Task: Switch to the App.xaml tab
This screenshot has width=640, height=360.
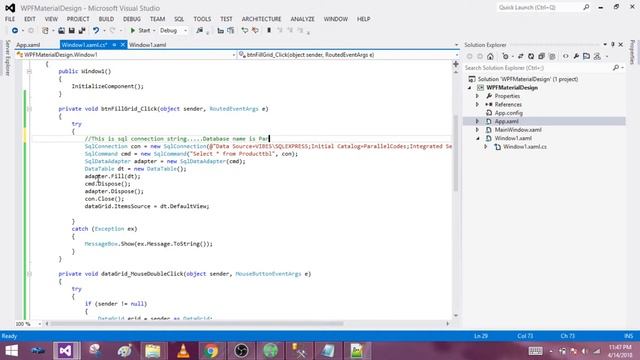Action: point(28,45)
